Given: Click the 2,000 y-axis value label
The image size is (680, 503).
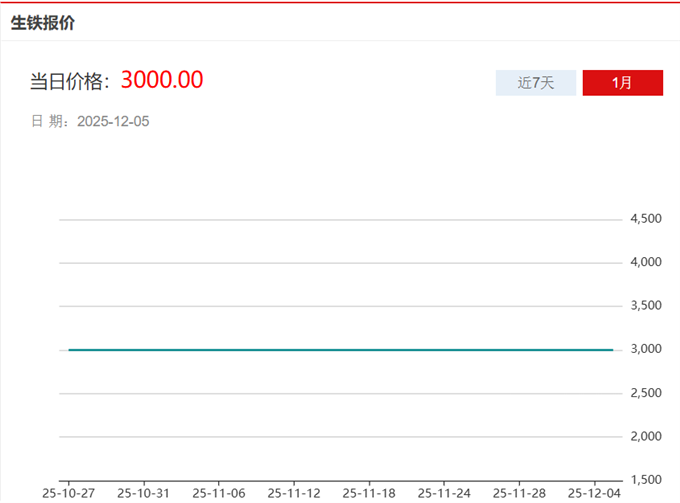Looking at the screenshot, I should [x=646, y=437].
